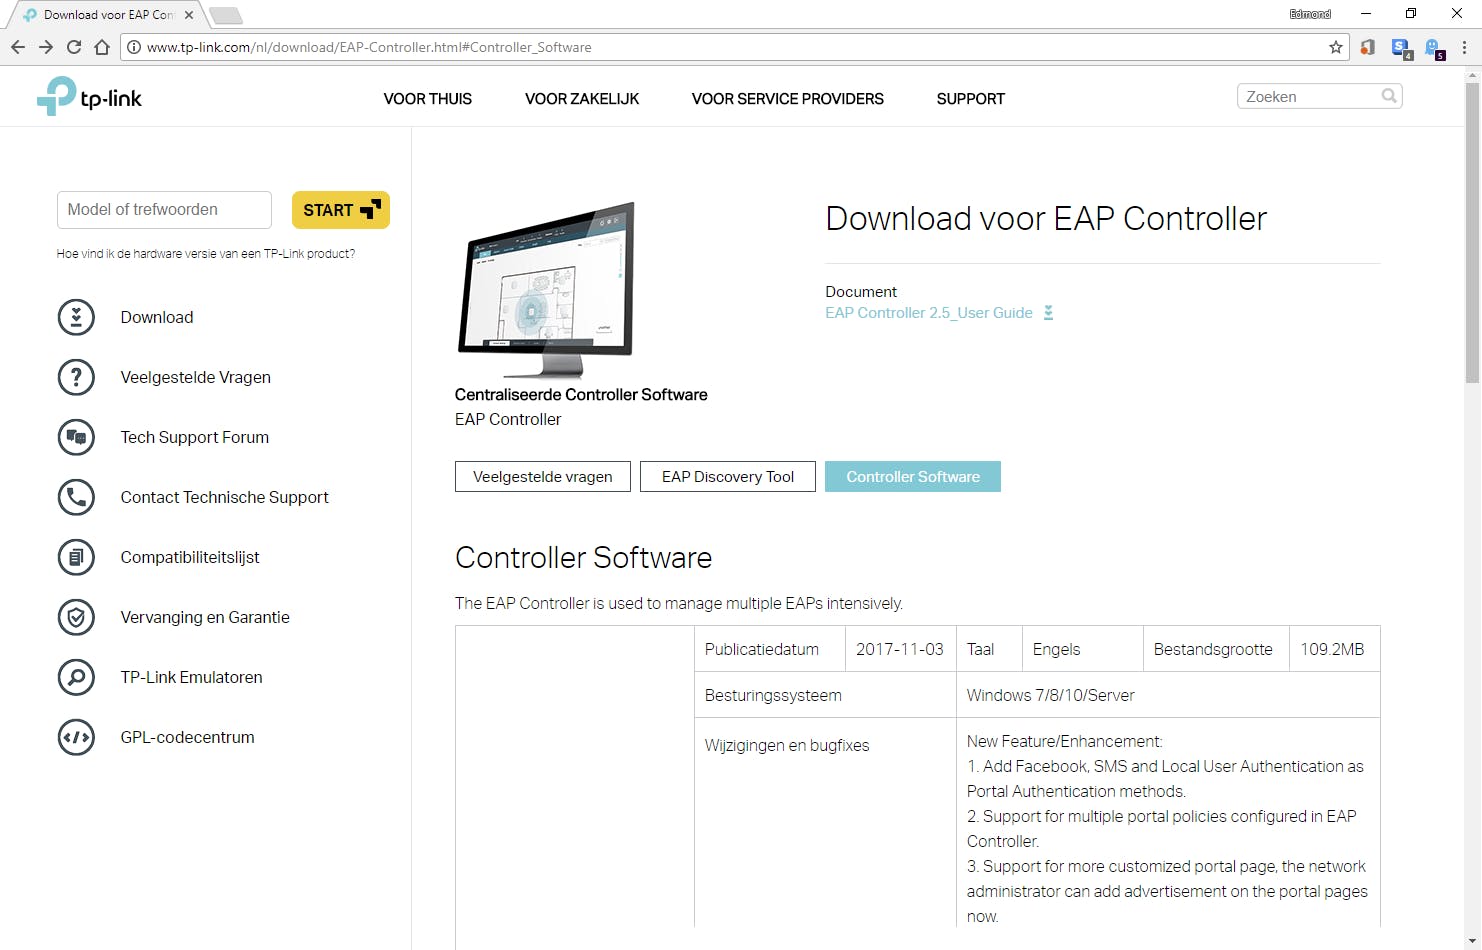Switch to the Veelgestelde vragen tab
This screenshot has height=950, width=1482.
[543, 477]
